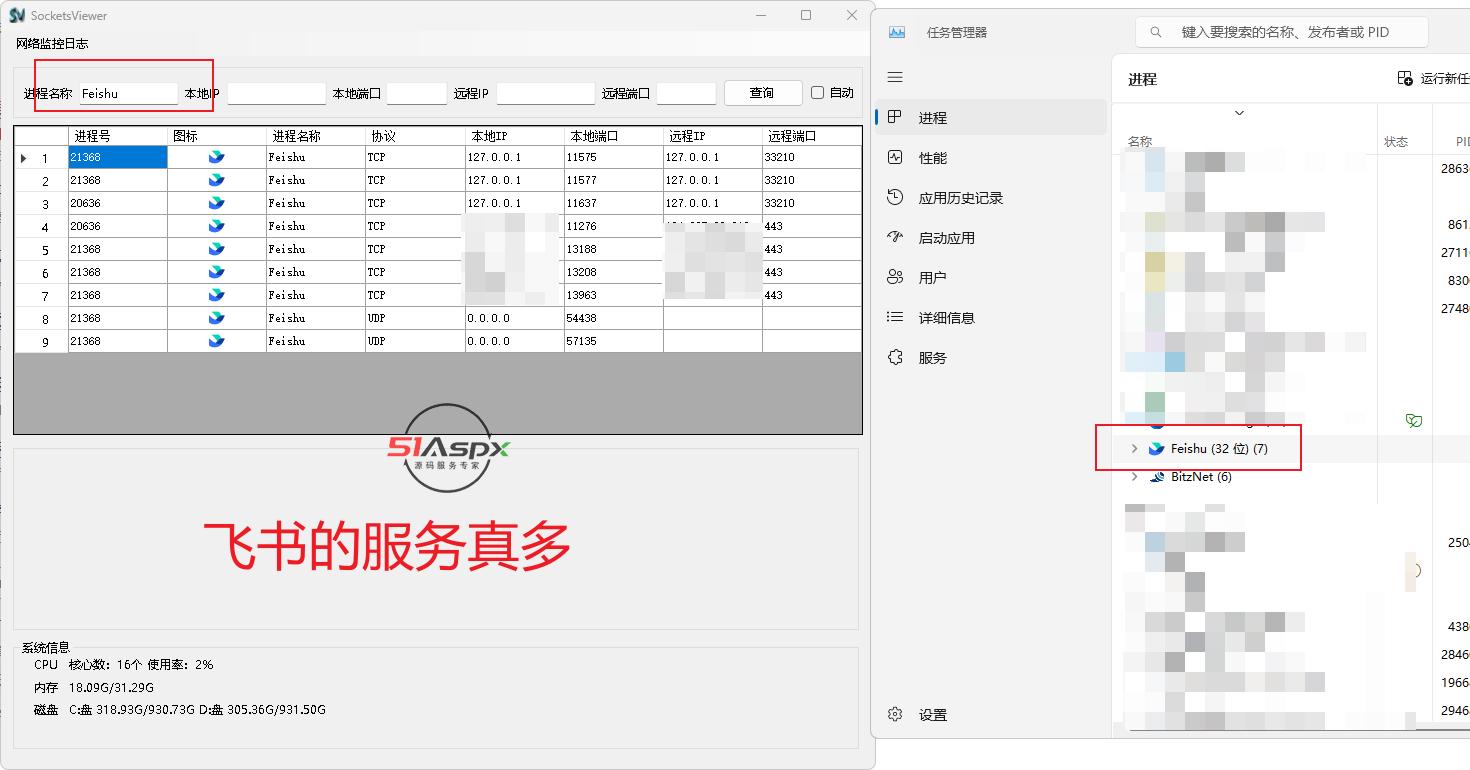Click the Feishu icon in row 2

pos(217,180)
